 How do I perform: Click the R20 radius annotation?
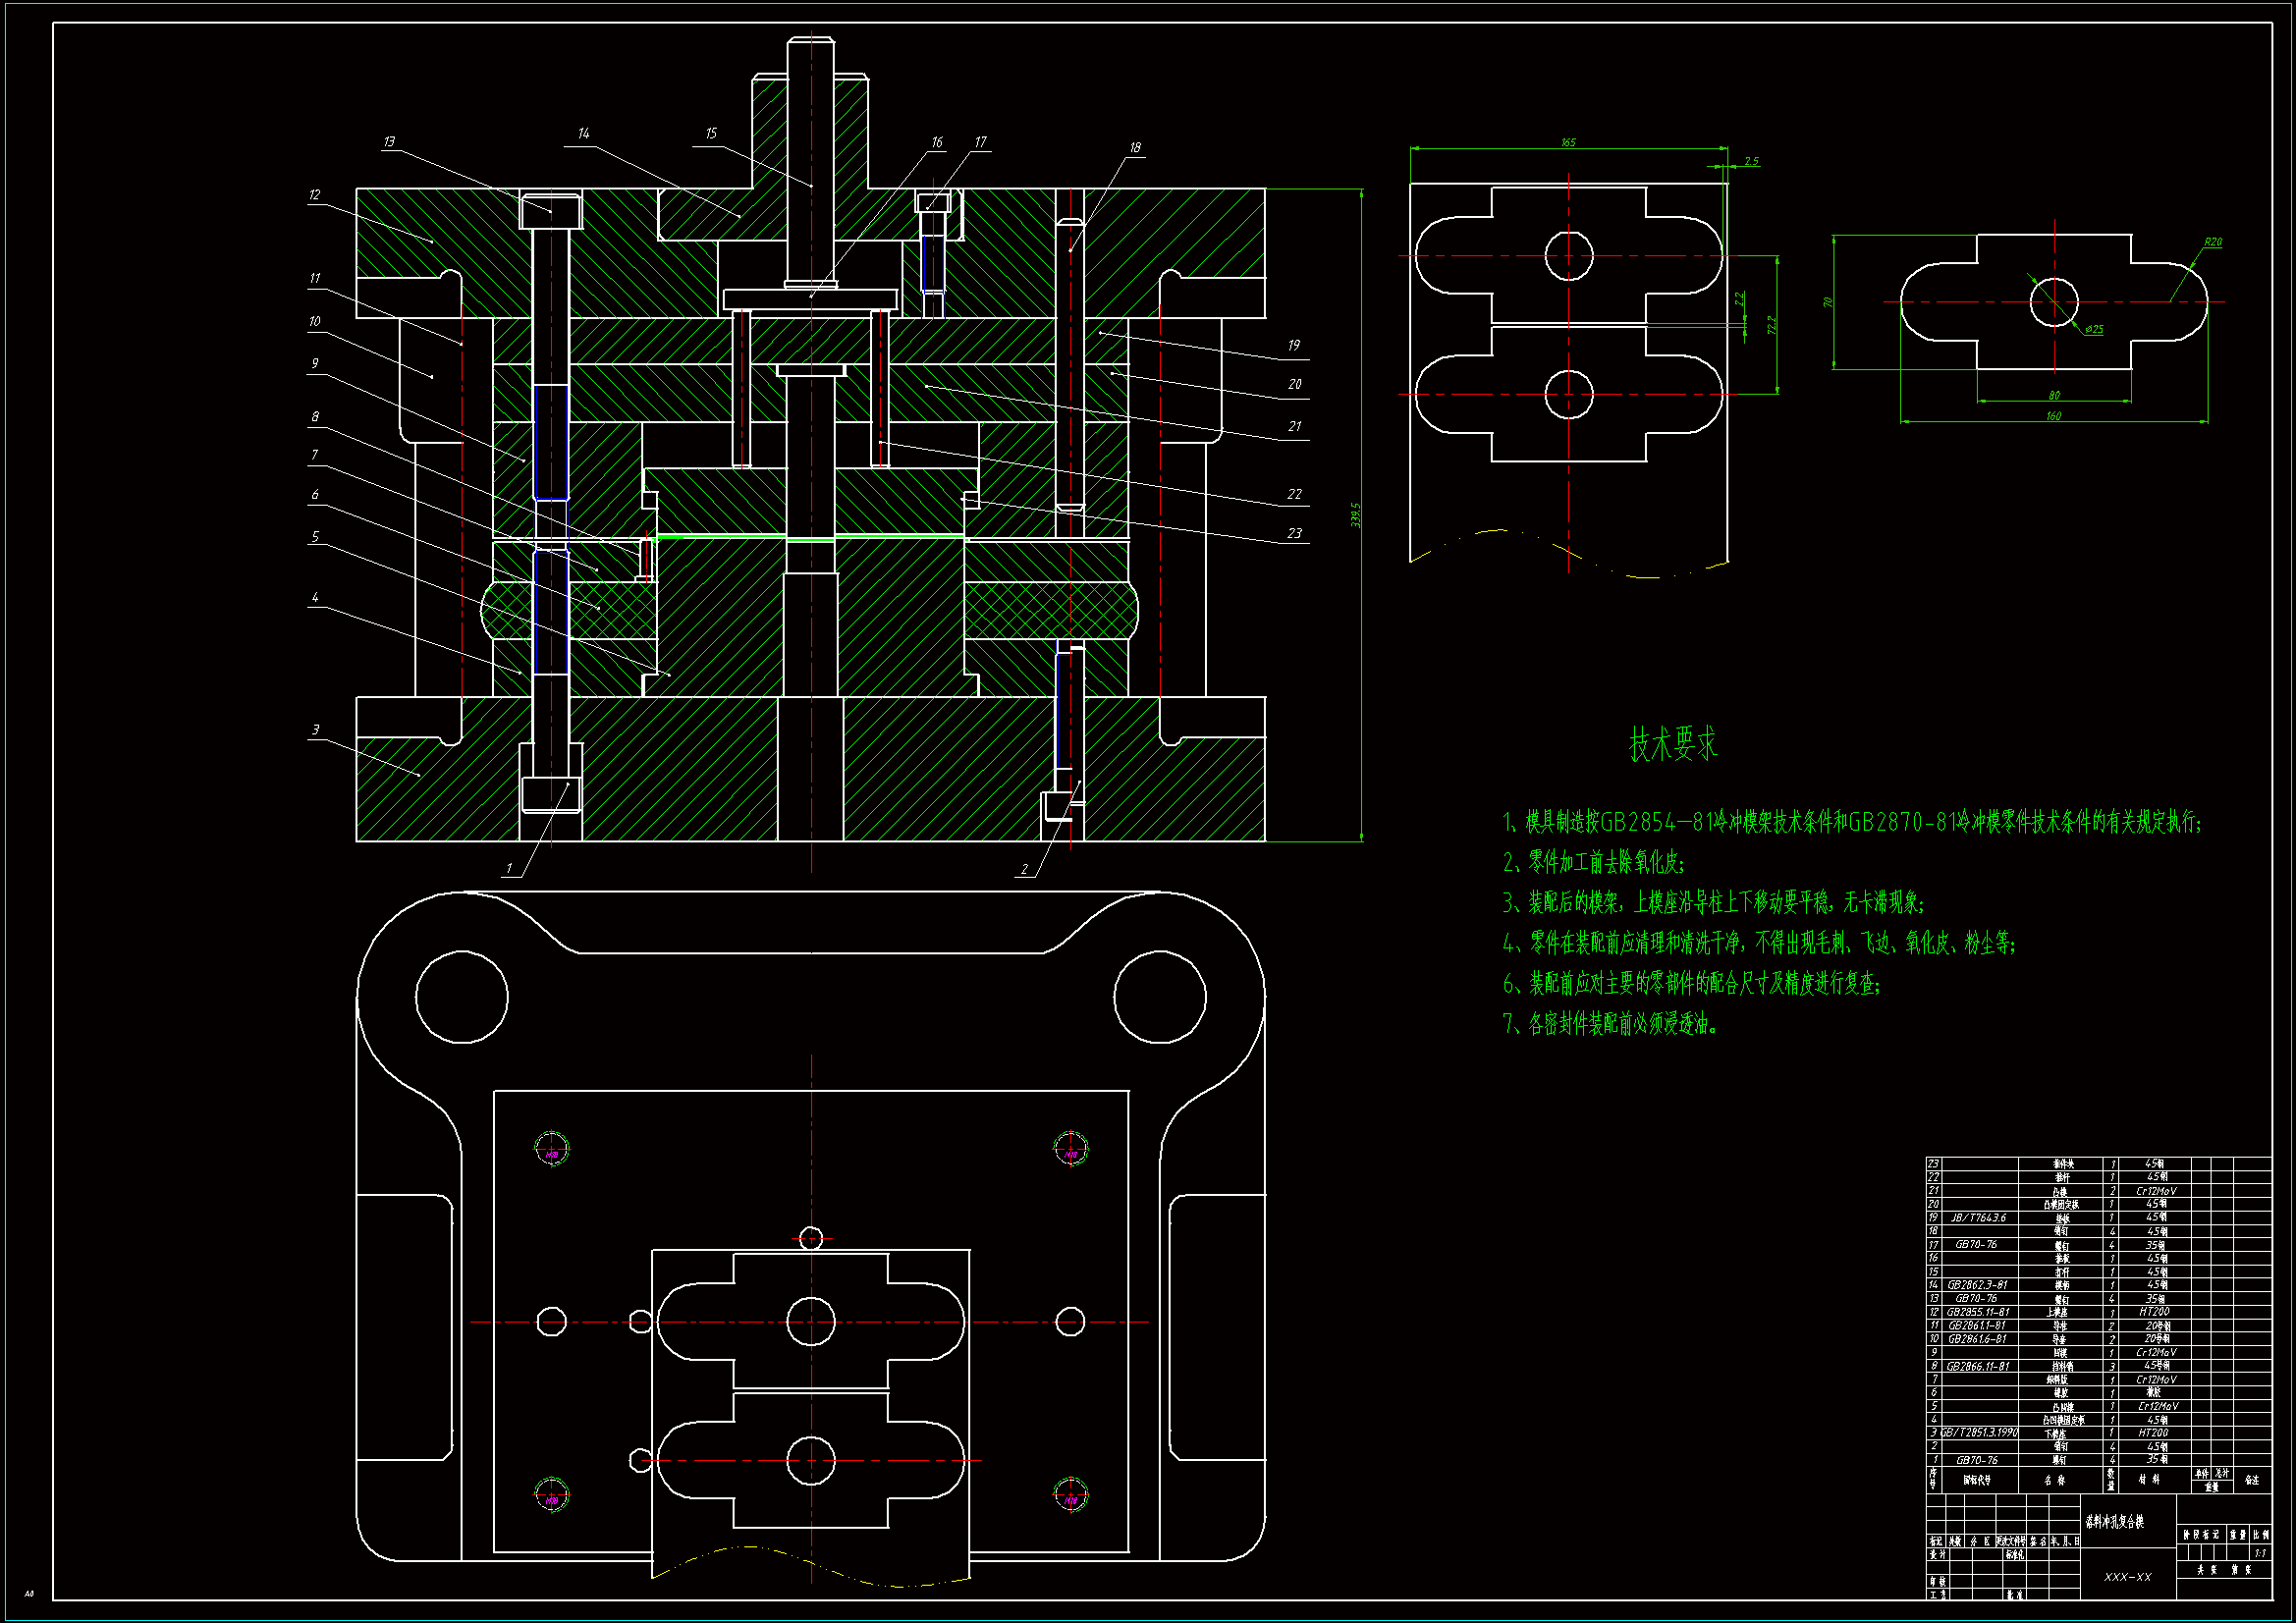[2212, 242]
